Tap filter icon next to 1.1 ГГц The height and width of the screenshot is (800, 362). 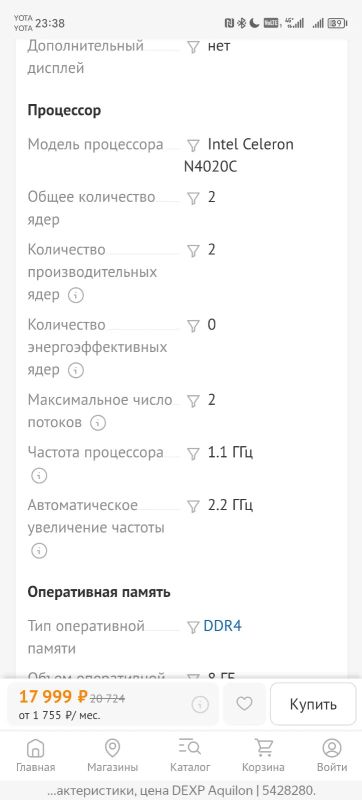click(193, 454)
